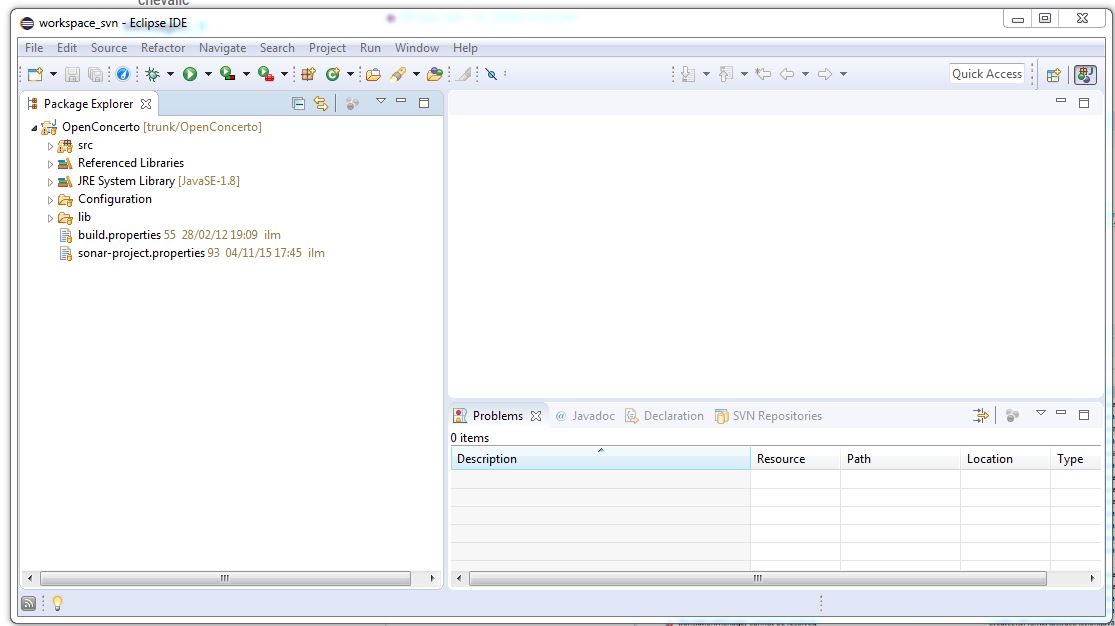Open Search flashlight dropdown arrow
The height and width of the screenshot is (626, 1115).
tap(417, 74)
